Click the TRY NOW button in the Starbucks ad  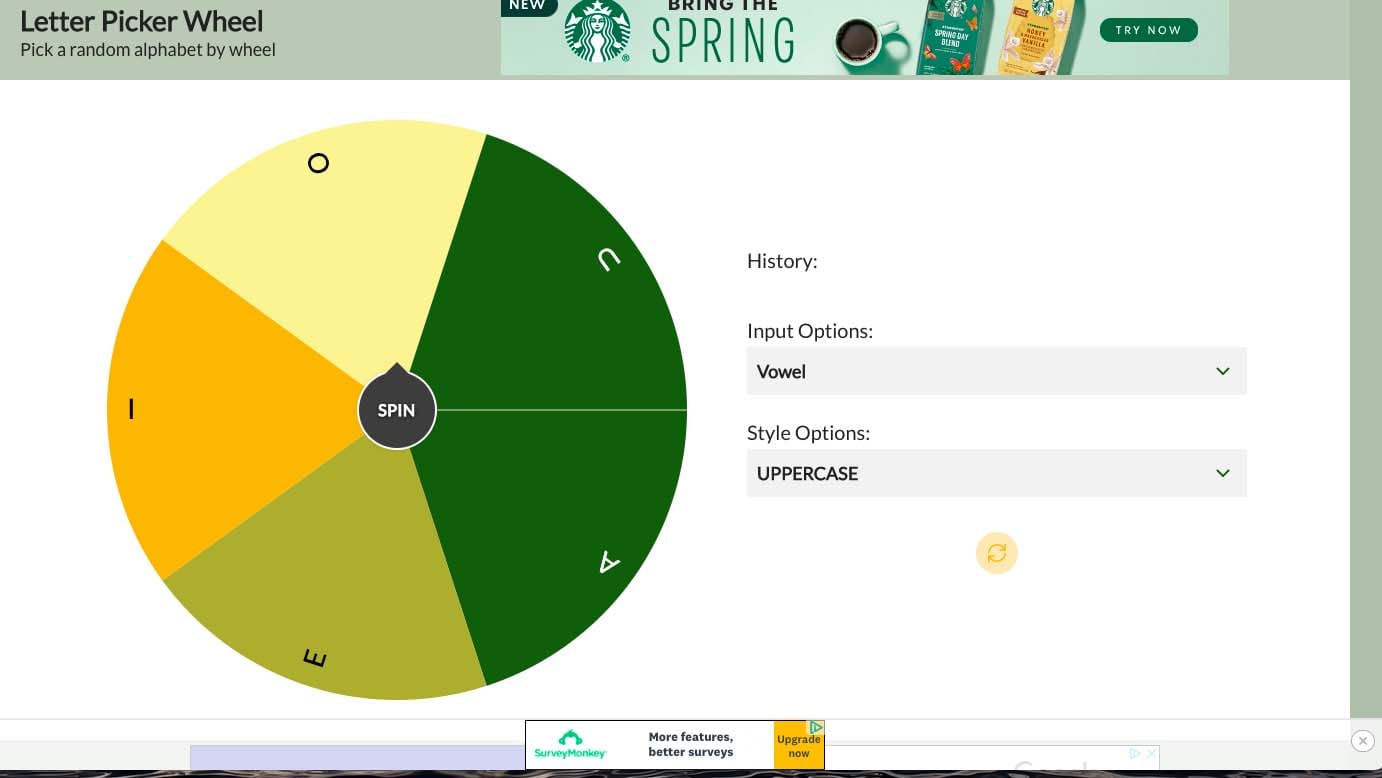point(1148,30)
